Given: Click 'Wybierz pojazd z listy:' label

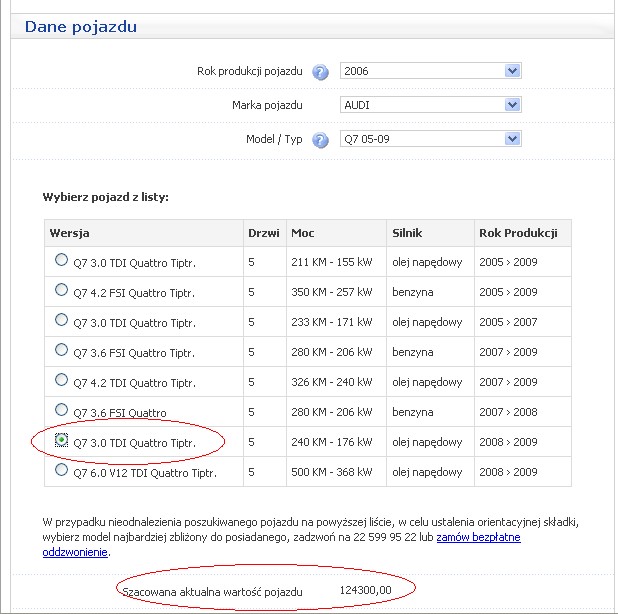Looking at the screenshot, I should [x=106, y=197].
